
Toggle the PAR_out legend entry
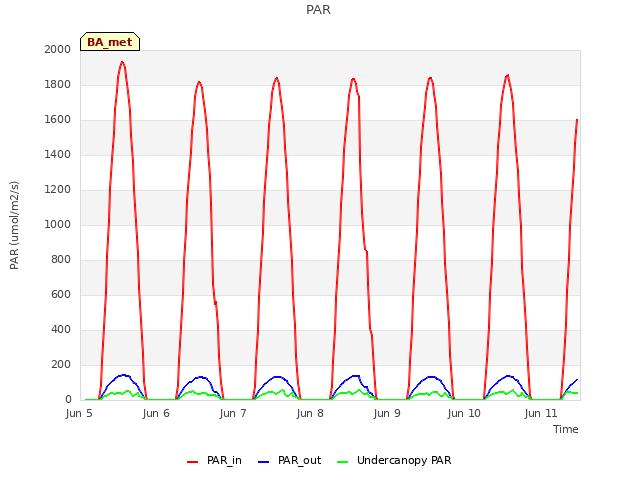[290, 460]
